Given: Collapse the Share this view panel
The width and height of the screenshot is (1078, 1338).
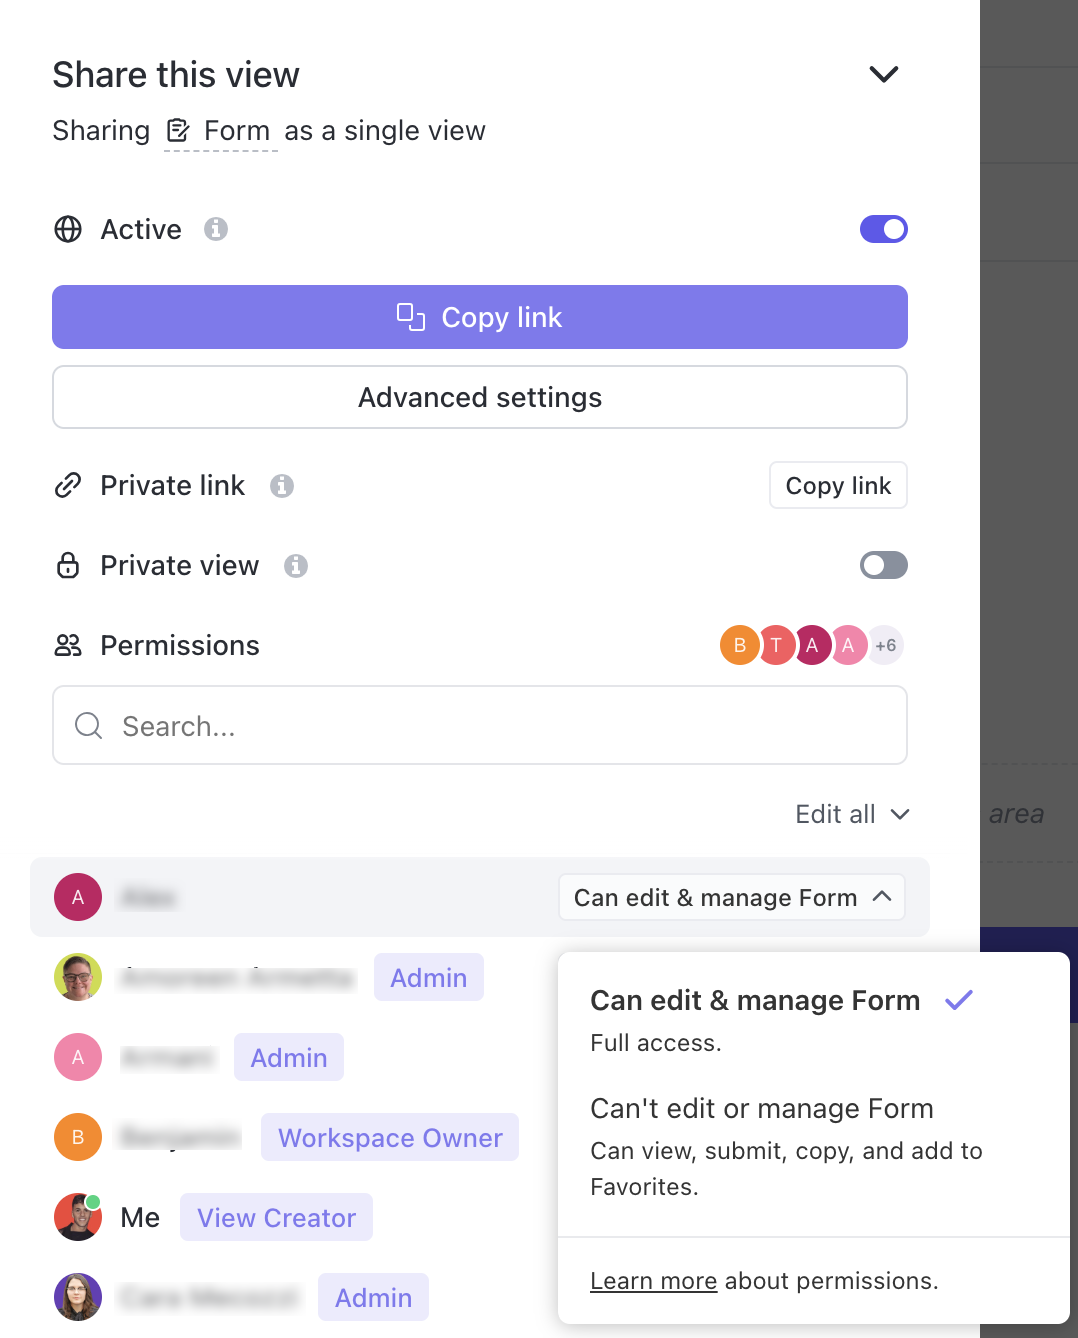Looking at the screenshot, I should pos(883,74).
